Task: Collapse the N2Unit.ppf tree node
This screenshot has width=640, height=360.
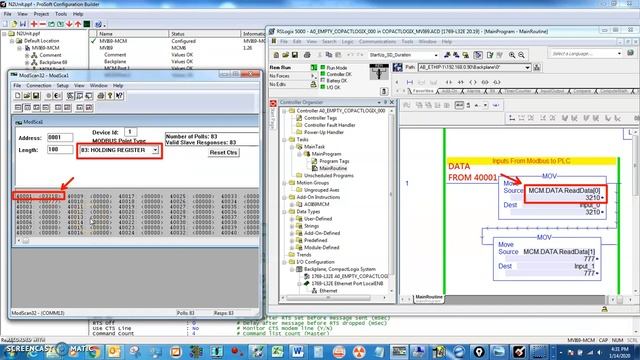Action: (4, 34)
